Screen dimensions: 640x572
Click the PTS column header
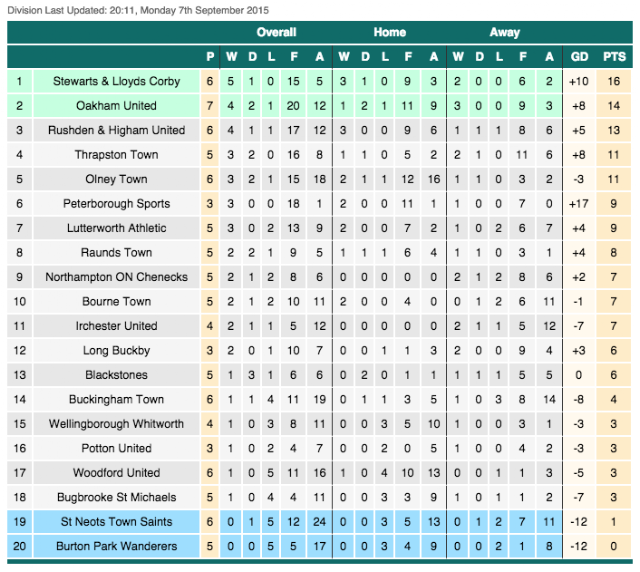pos(614,57)
